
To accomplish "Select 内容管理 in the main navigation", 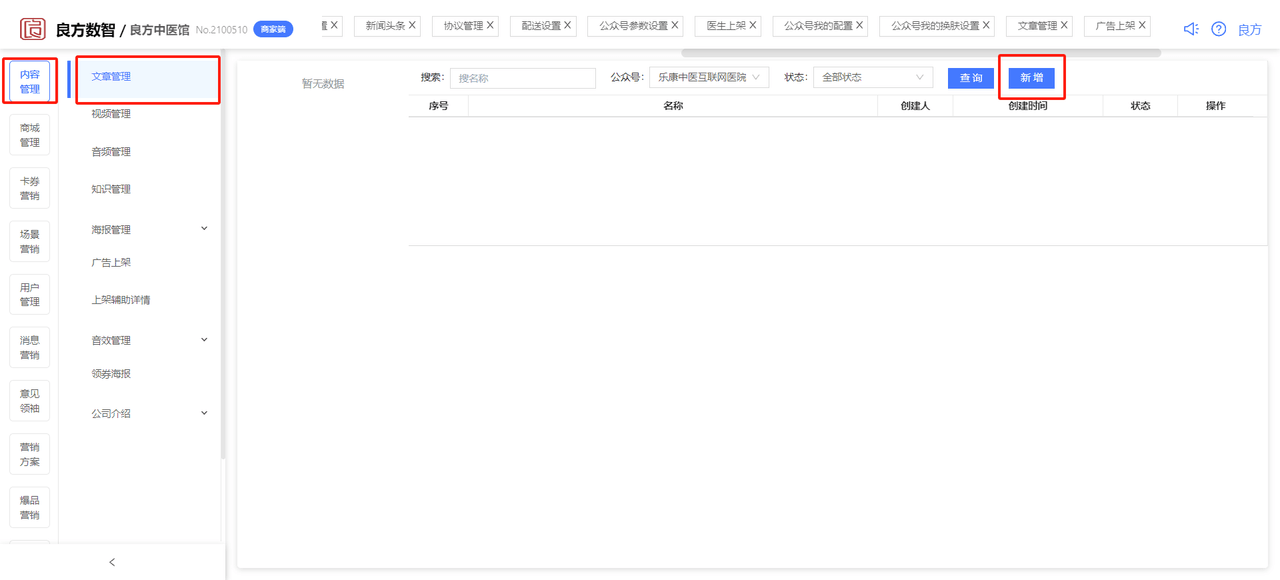I will [30, 82].
